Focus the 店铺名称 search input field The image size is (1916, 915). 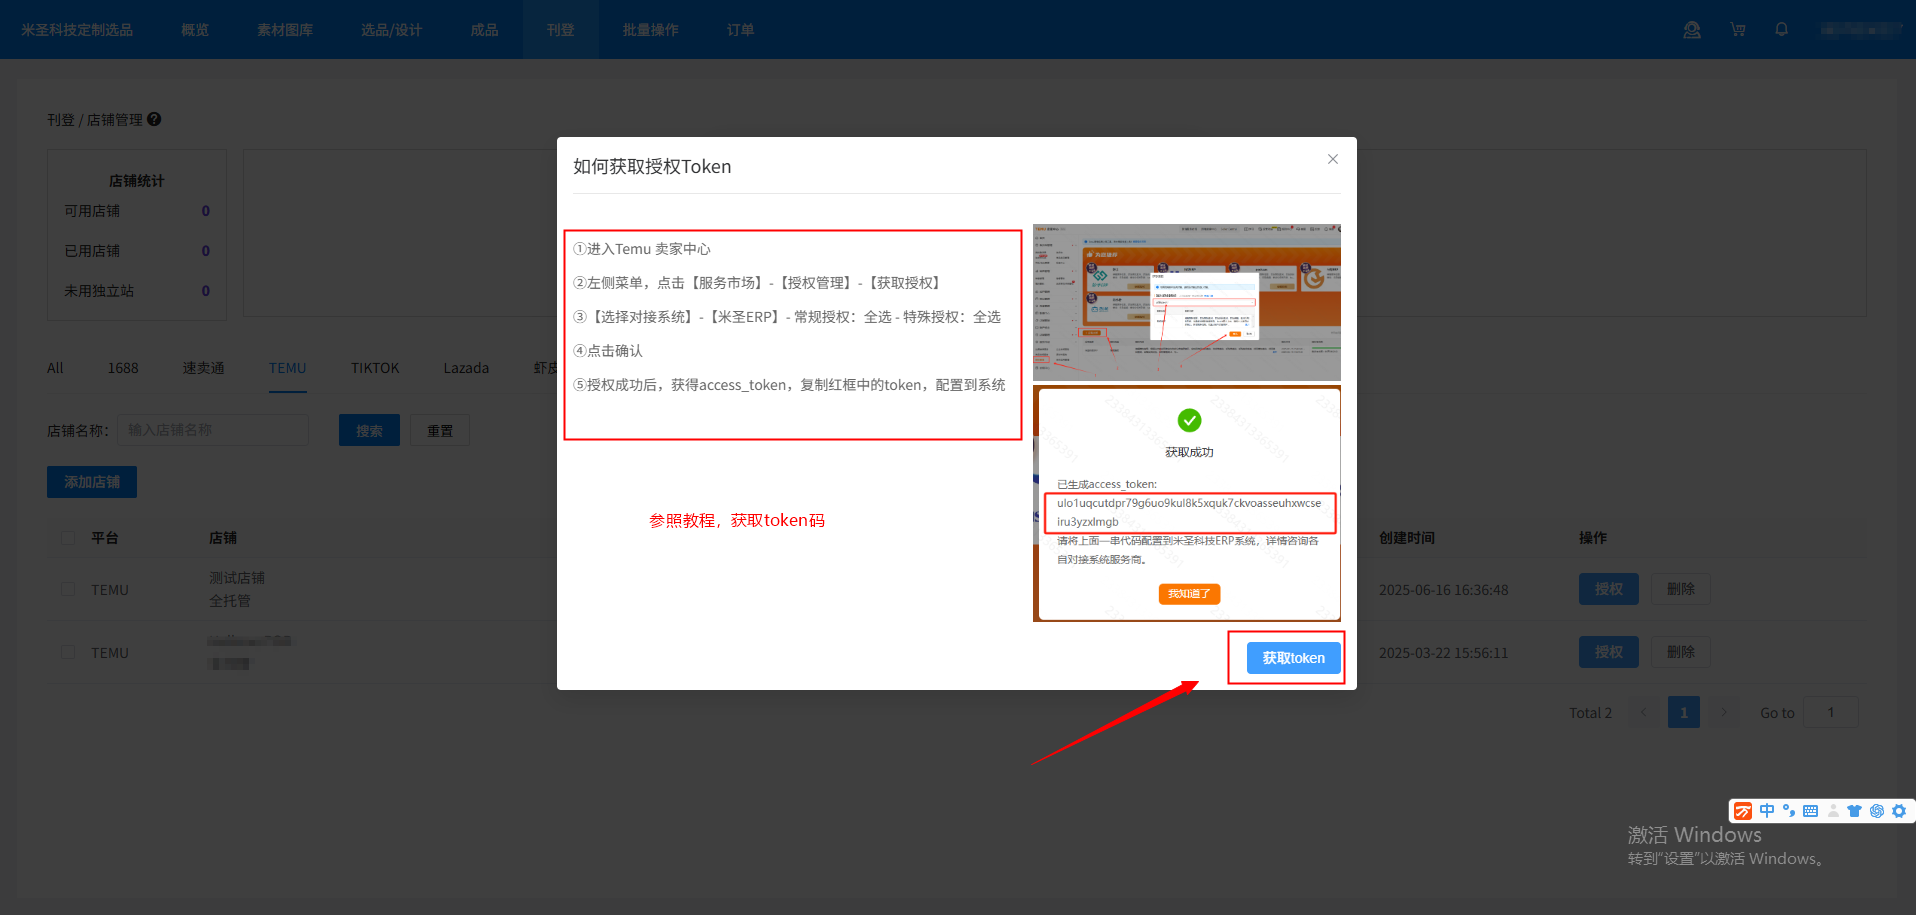(x=213, y=430)
